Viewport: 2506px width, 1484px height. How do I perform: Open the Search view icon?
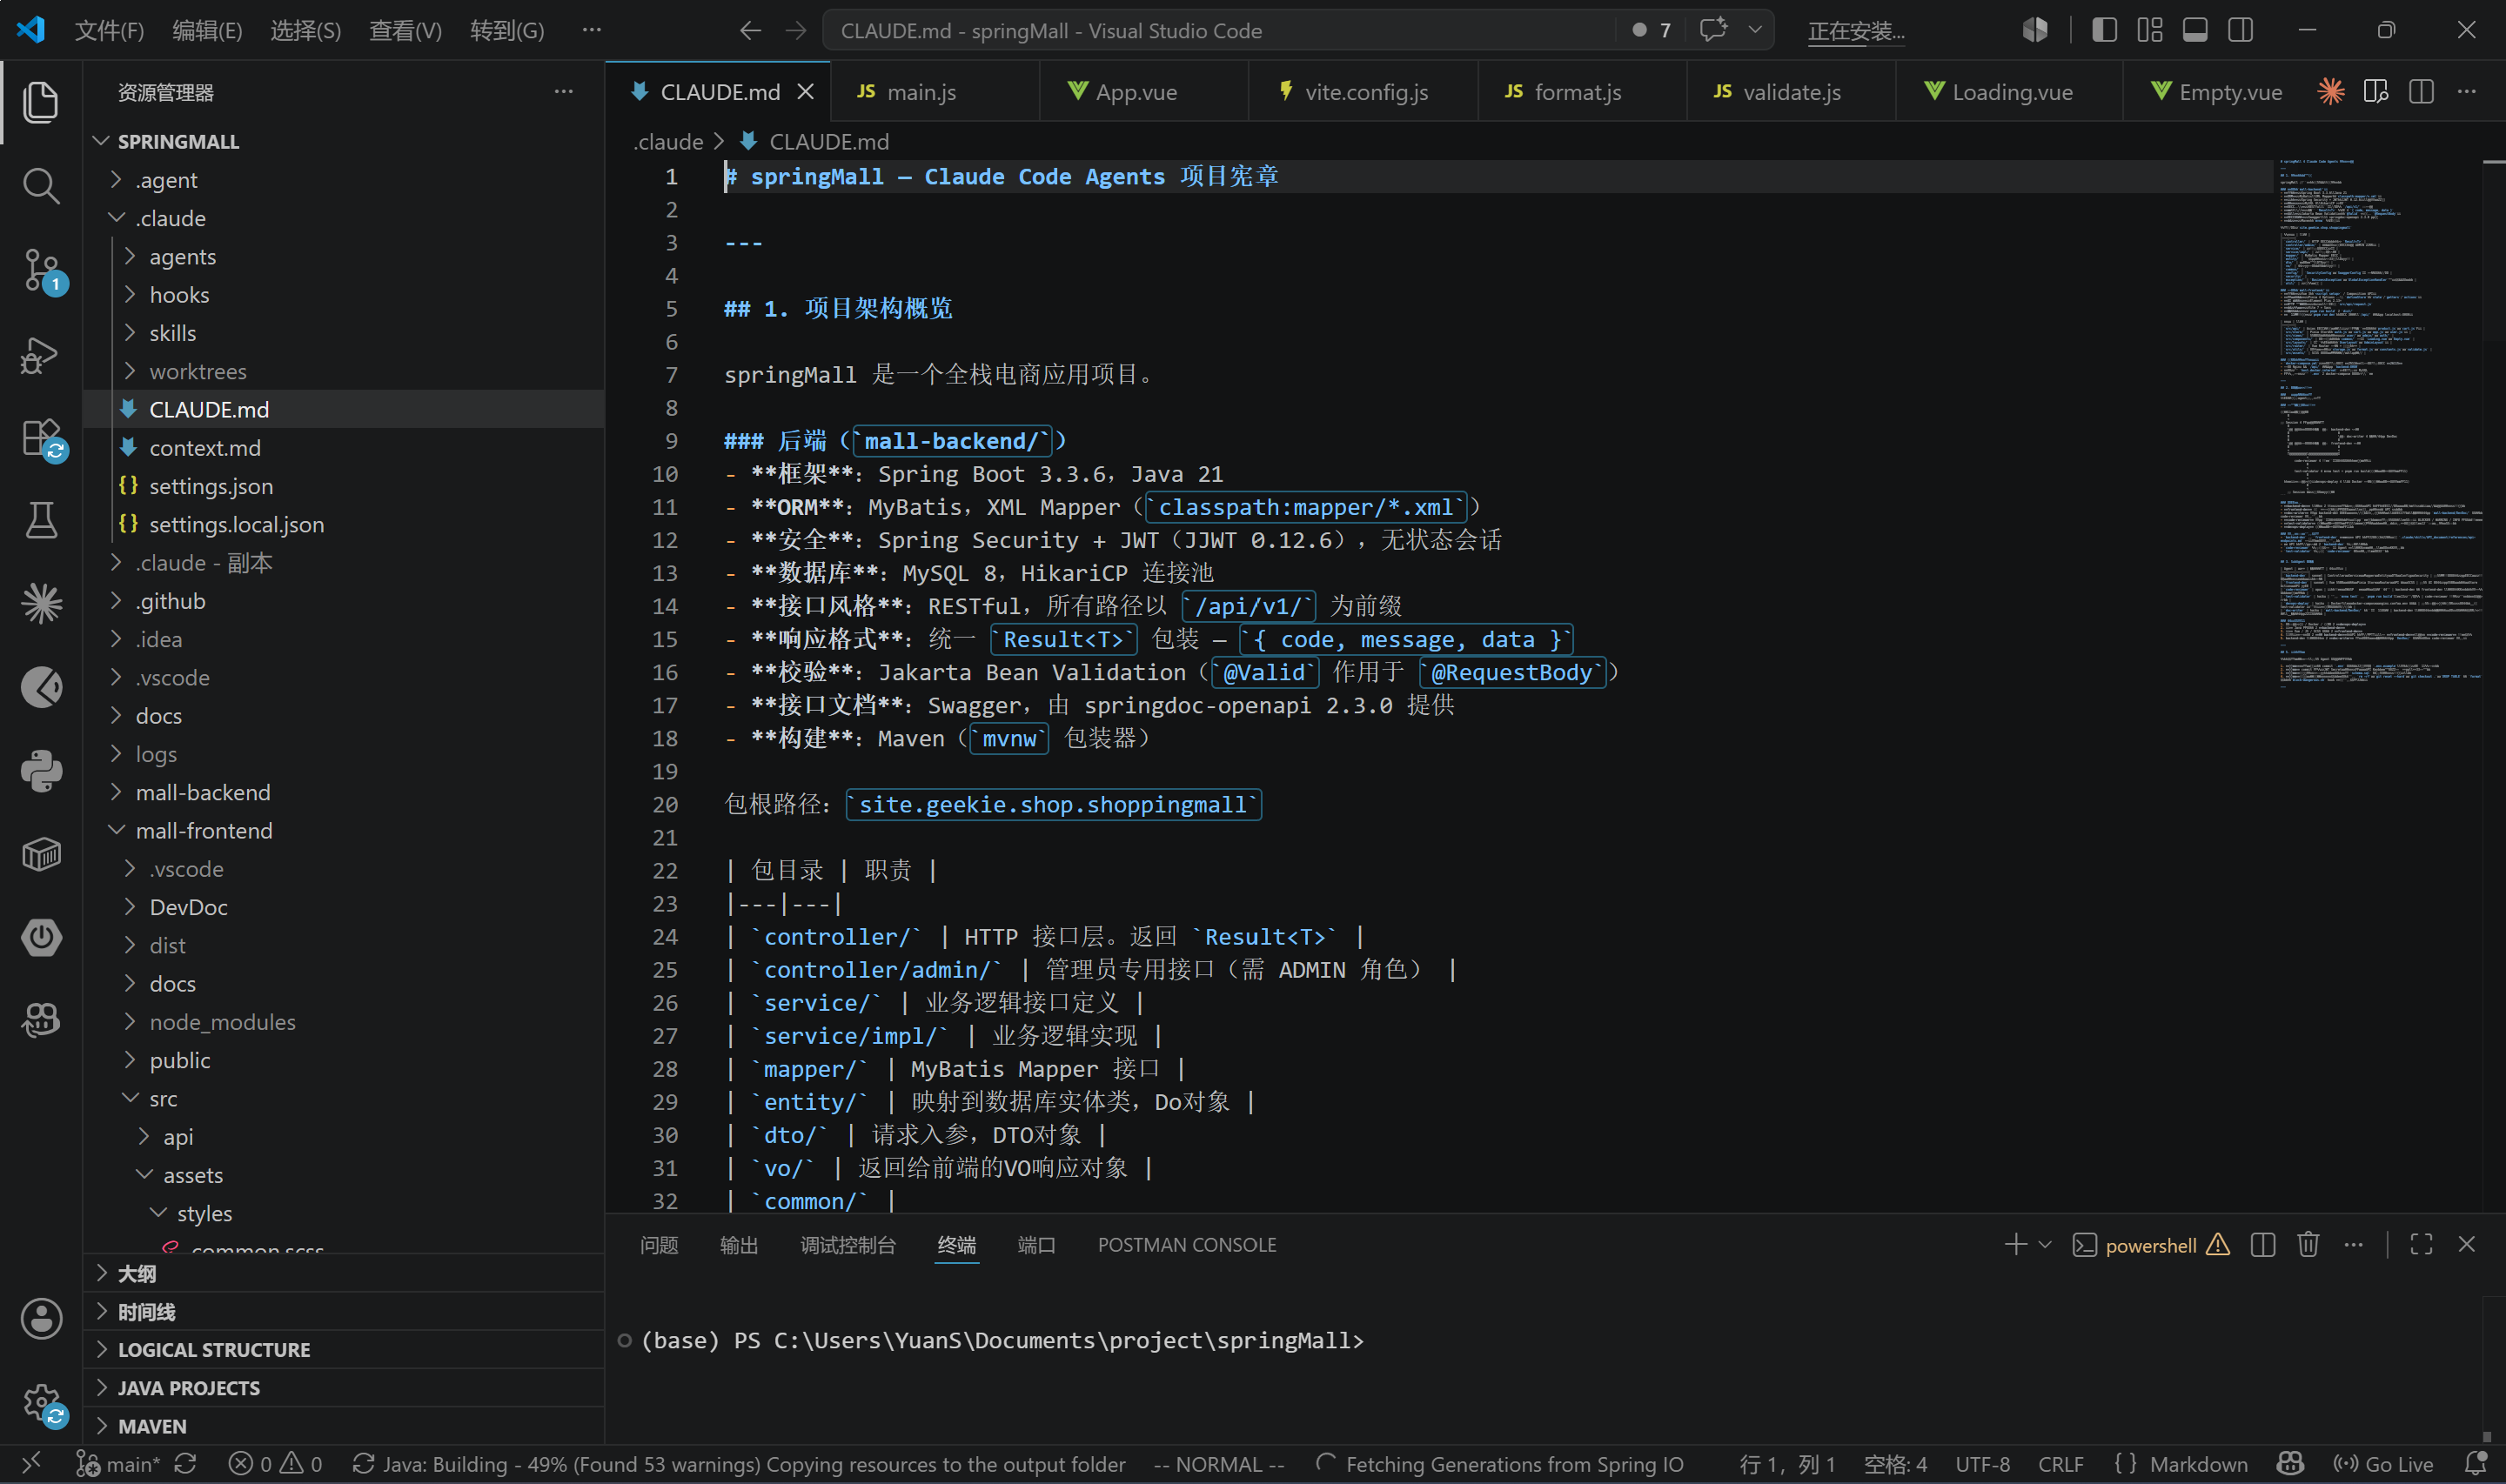[41, 186]
